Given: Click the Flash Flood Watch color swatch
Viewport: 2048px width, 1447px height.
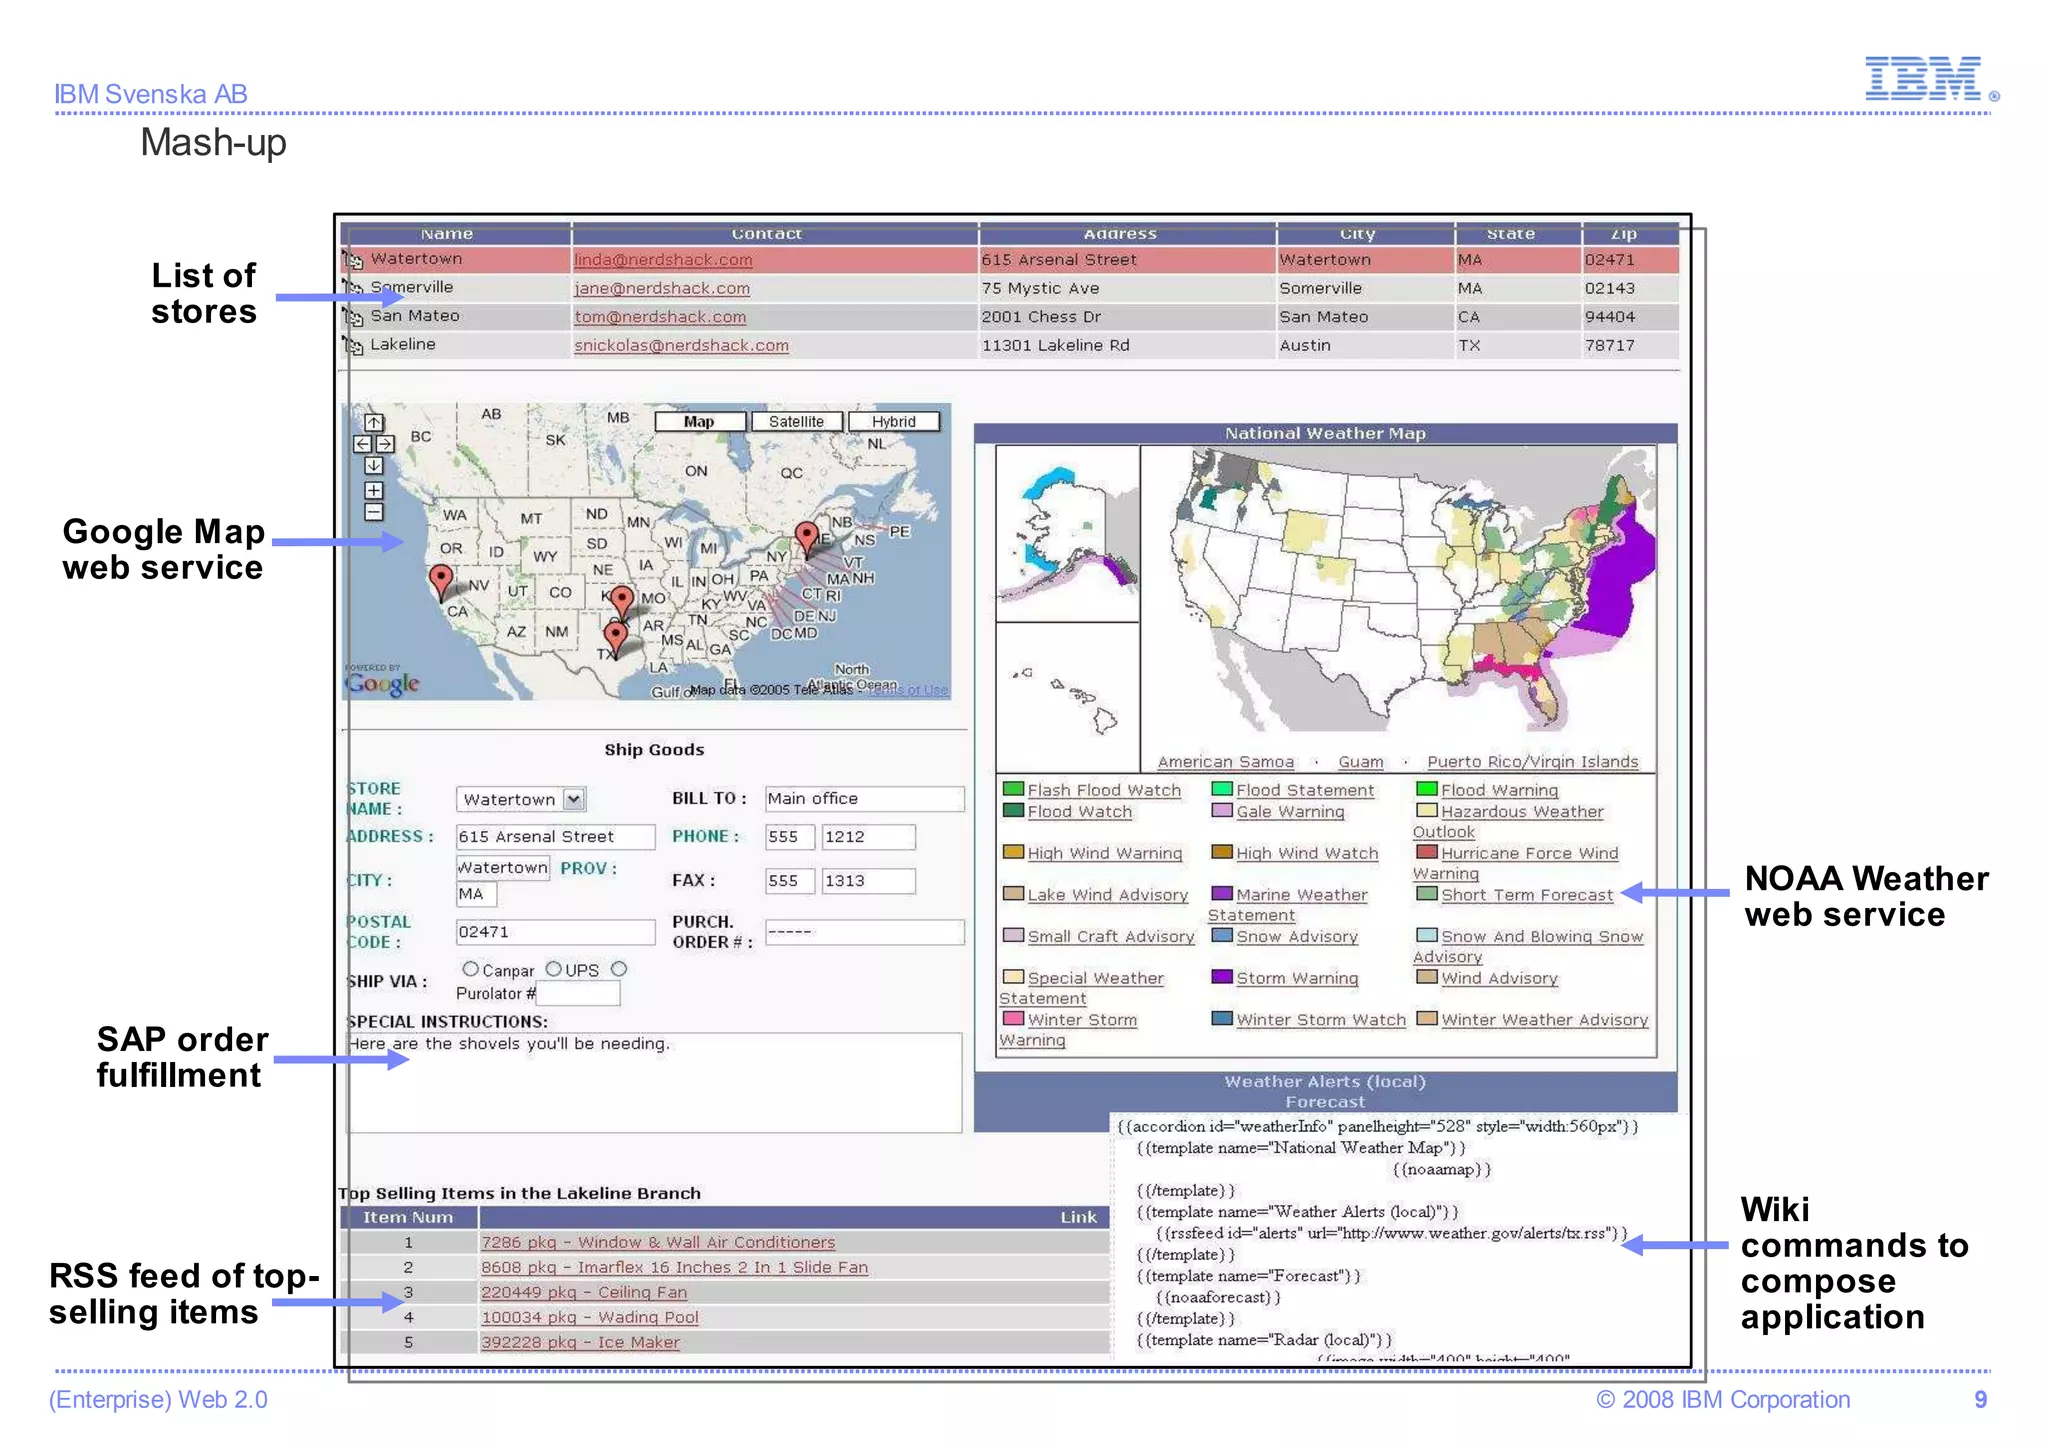Looking at the screenshot, I should click(1013, 789).
